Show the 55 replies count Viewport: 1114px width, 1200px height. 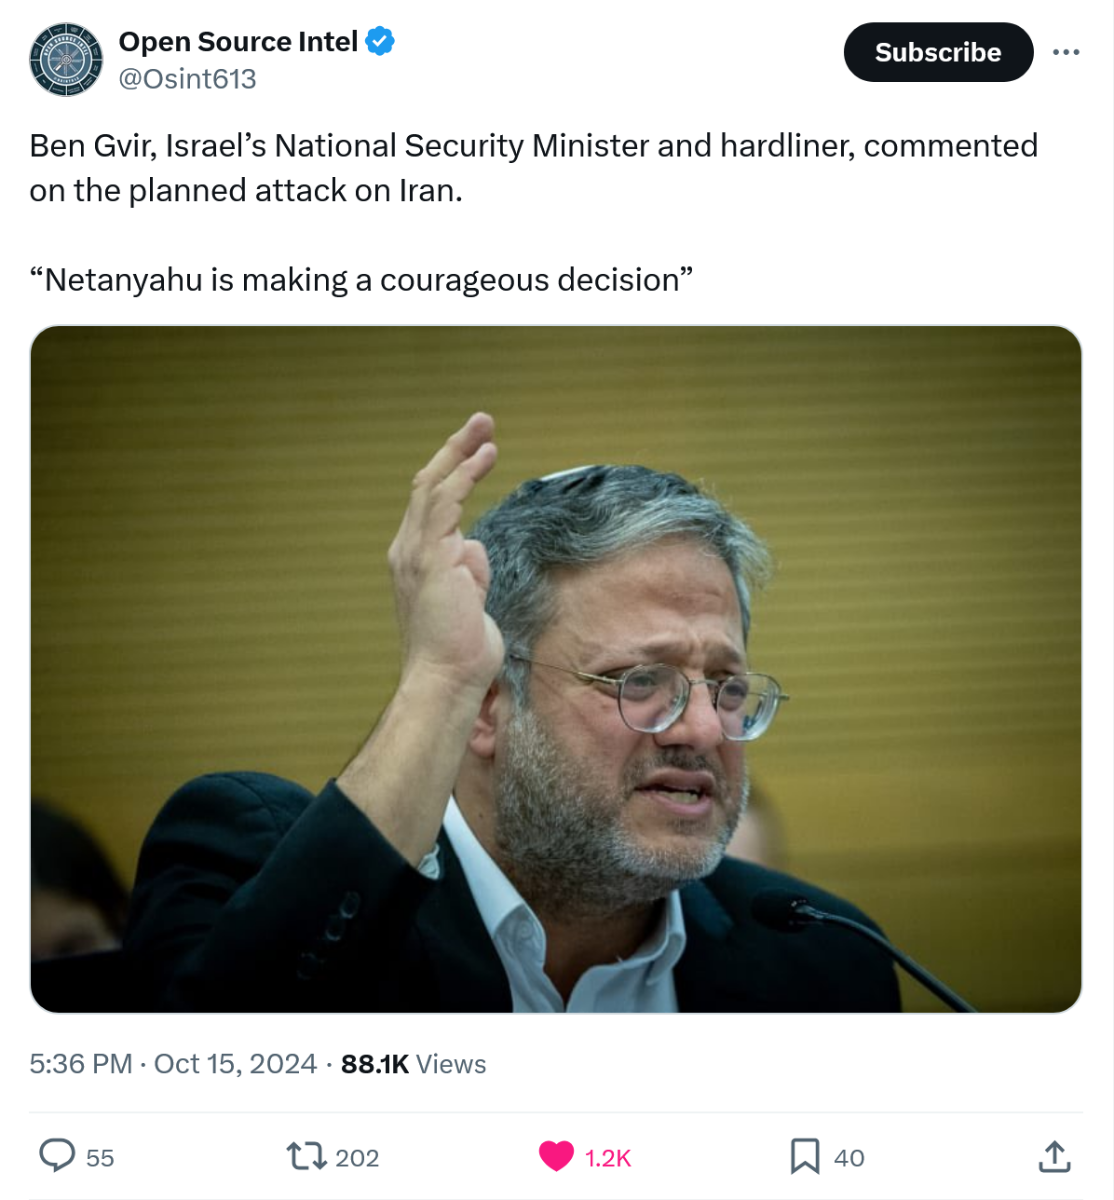point(100,1158)
